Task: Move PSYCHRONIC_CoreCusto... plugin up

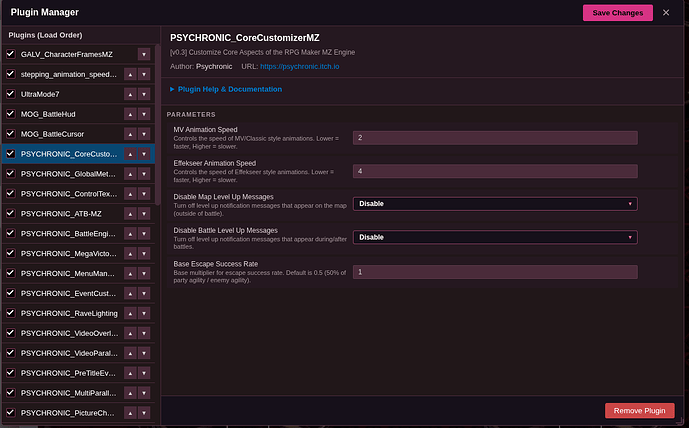Action: pyautogui.click(x=130, y=154)
